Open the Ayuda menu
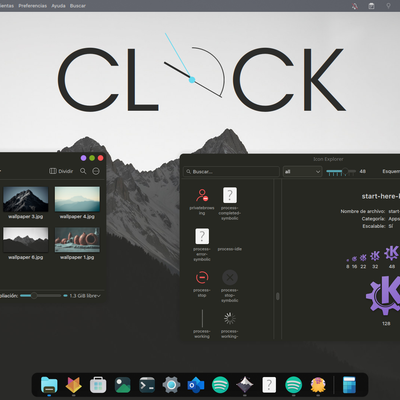 (x=58, y=6)
